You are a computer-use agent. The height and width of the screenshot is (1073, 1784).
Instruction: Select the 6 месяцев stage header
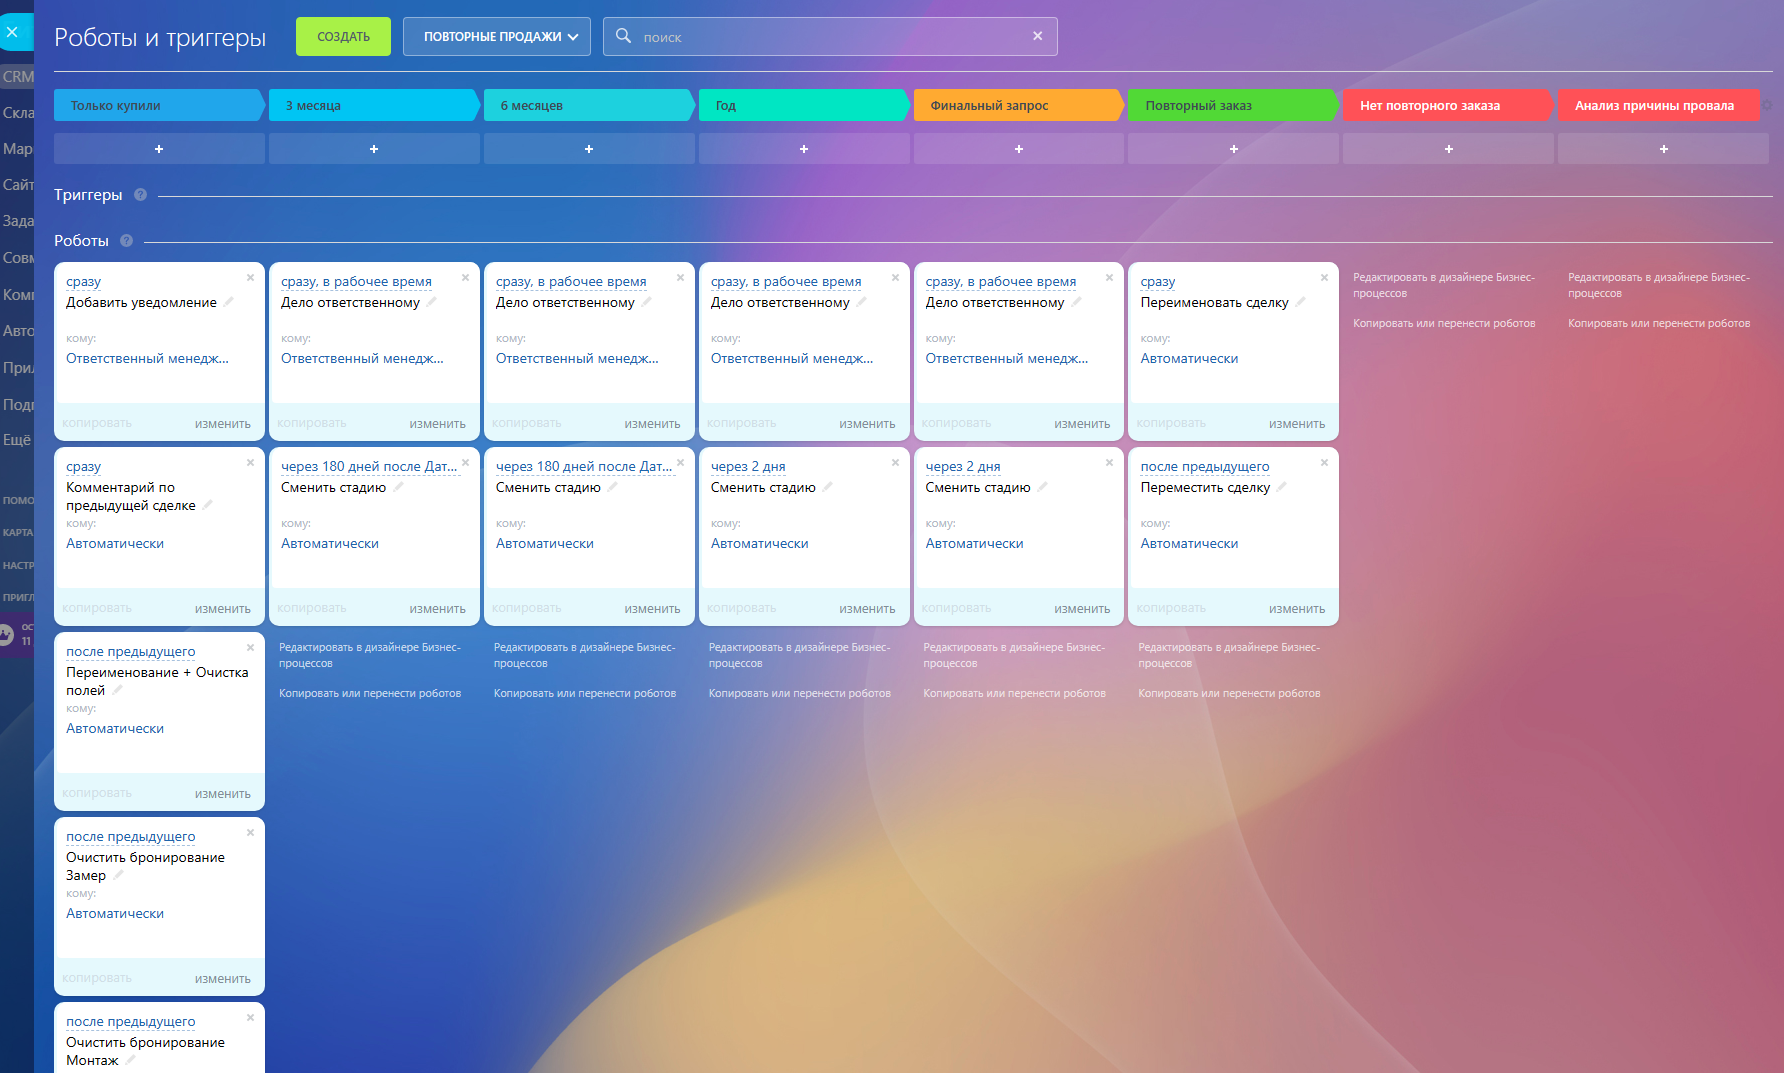pyautogui.click(x=589, y=105)
